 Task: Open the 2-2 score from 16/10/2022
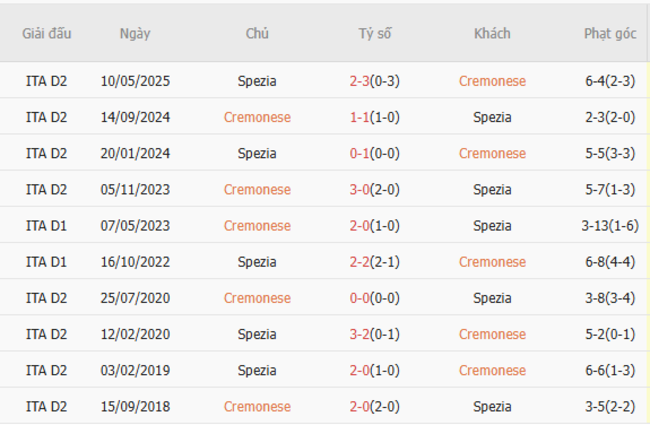[x=360, y=262]
